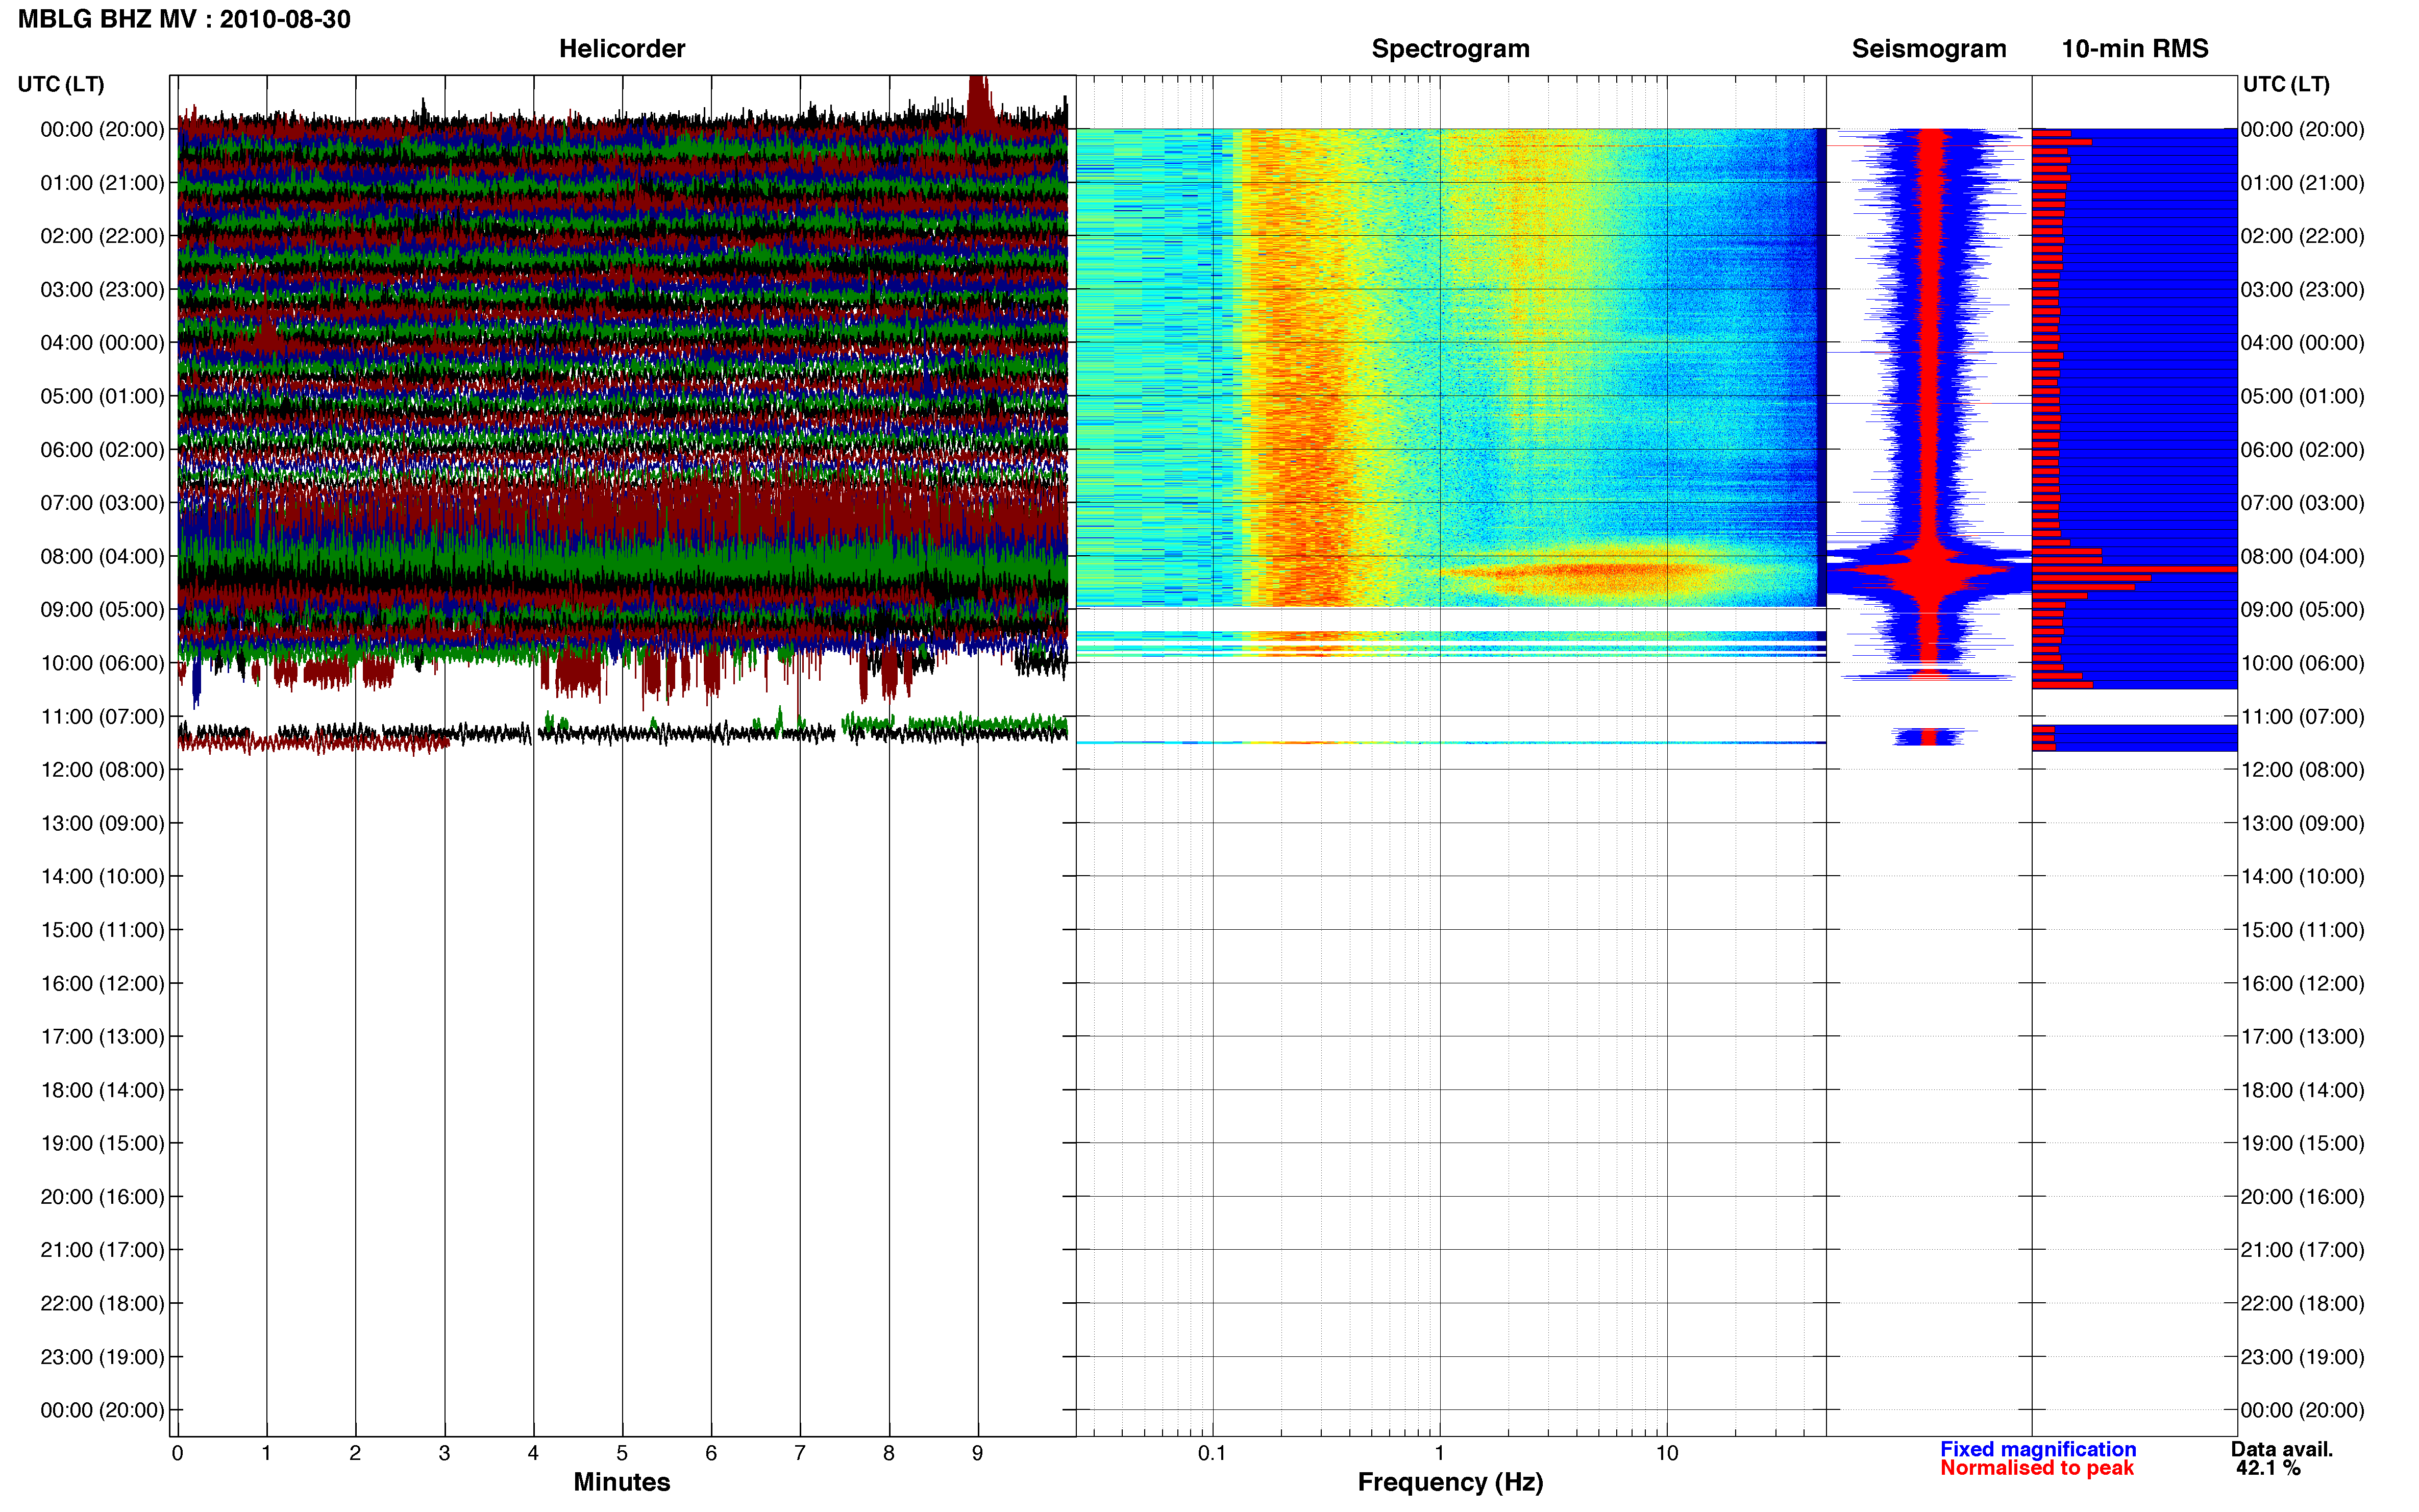Image resolution: width=2419 pixels, height=1512 pixels.
Task: Click the 'Seismogram' panel heading
Action: pos(1928,48)
